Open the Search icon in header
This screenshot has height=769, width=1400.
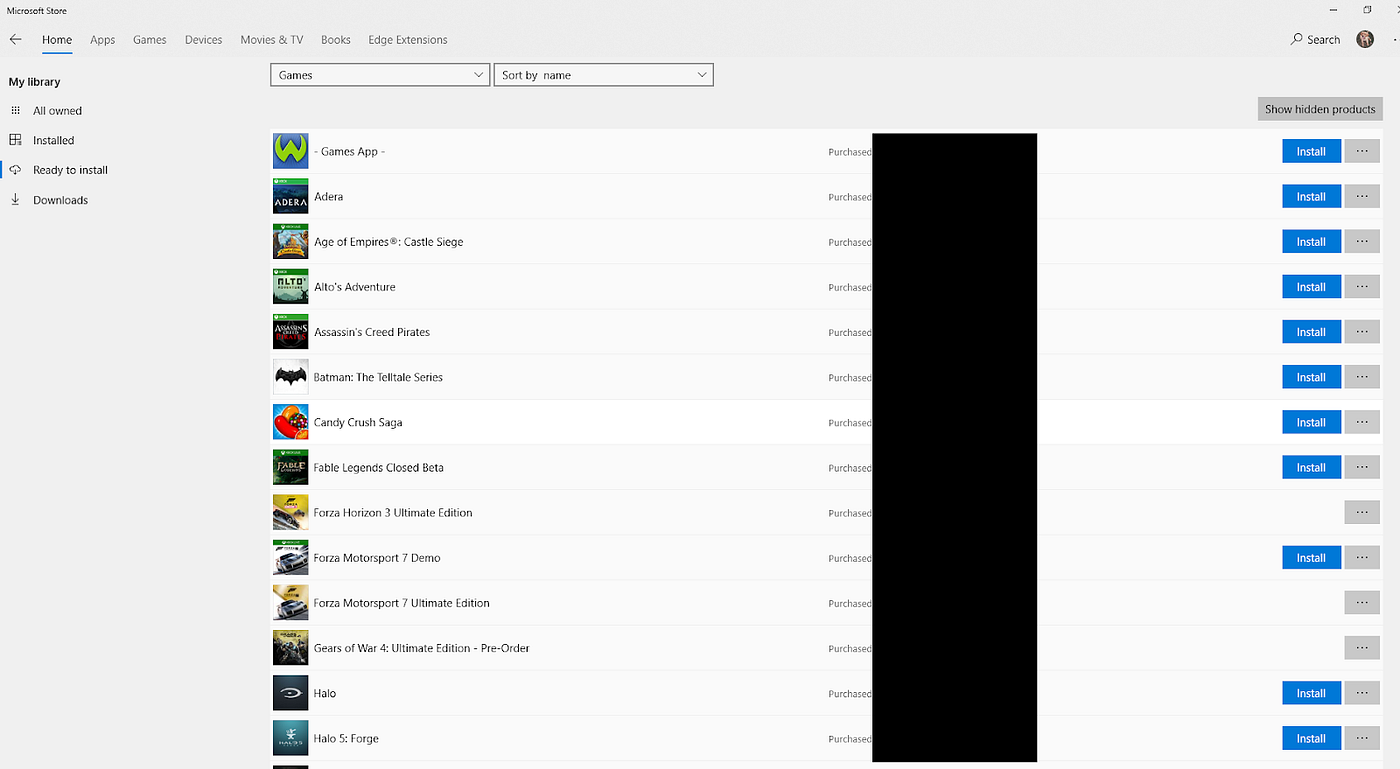pyautogui.click(x=1297, y=40)
